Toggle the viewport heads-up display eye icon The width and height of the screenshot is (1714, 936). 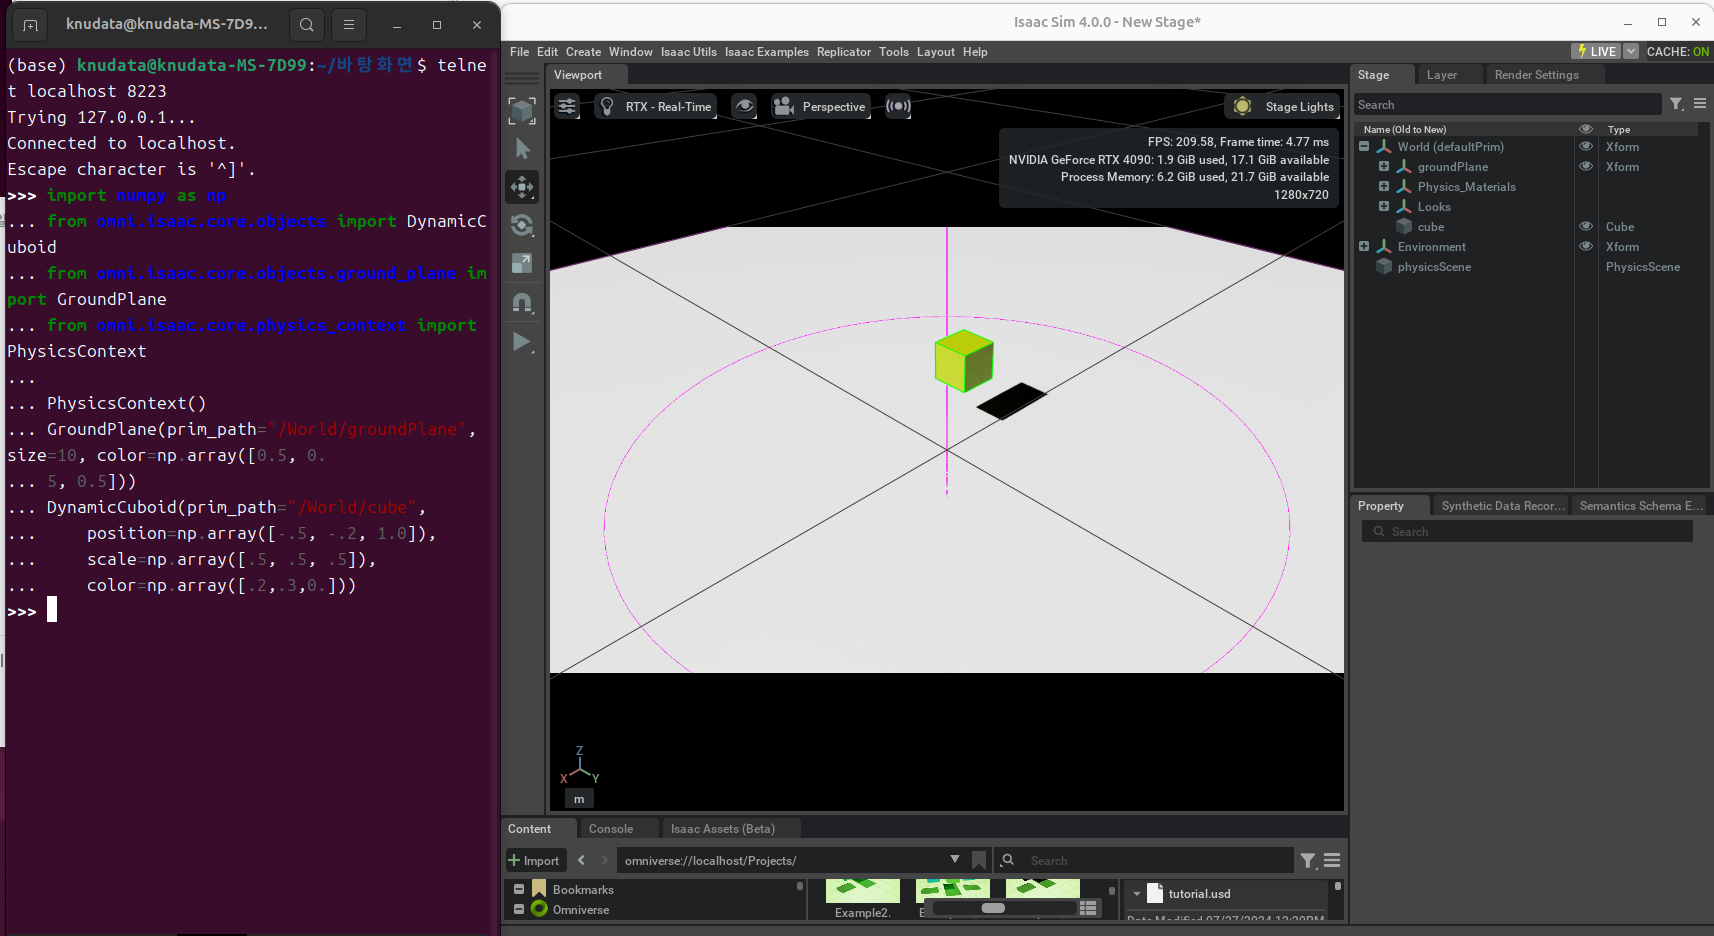pyautogui.click(x=743, y=106)
